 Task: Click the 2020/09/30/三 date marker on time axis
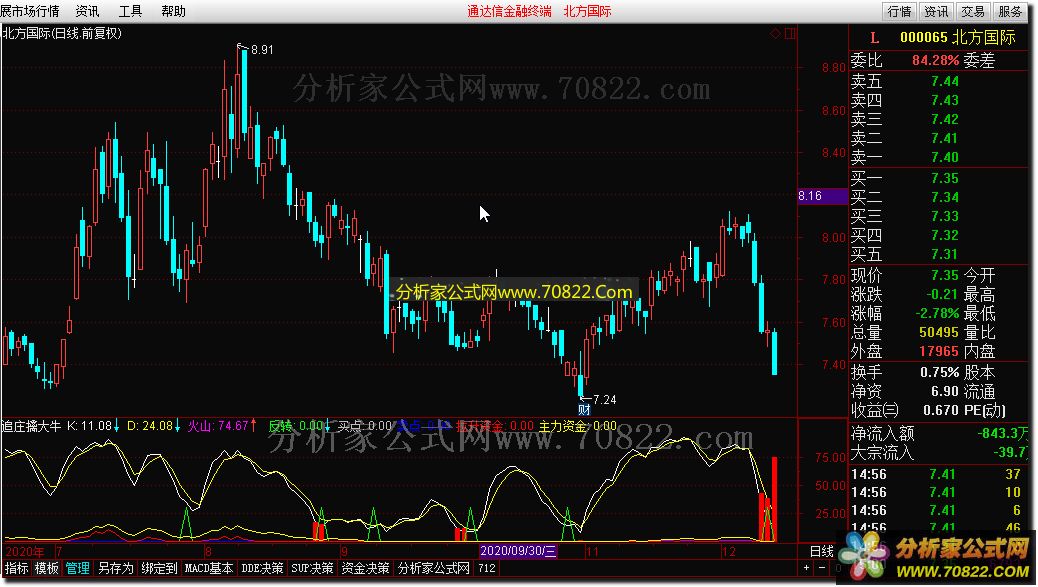point(518,551)
